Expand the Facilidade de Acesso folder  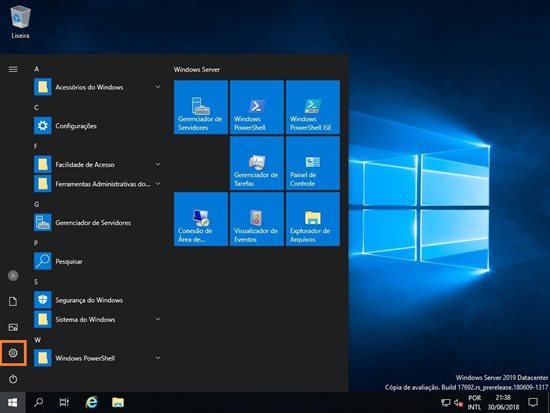(98, 165)
